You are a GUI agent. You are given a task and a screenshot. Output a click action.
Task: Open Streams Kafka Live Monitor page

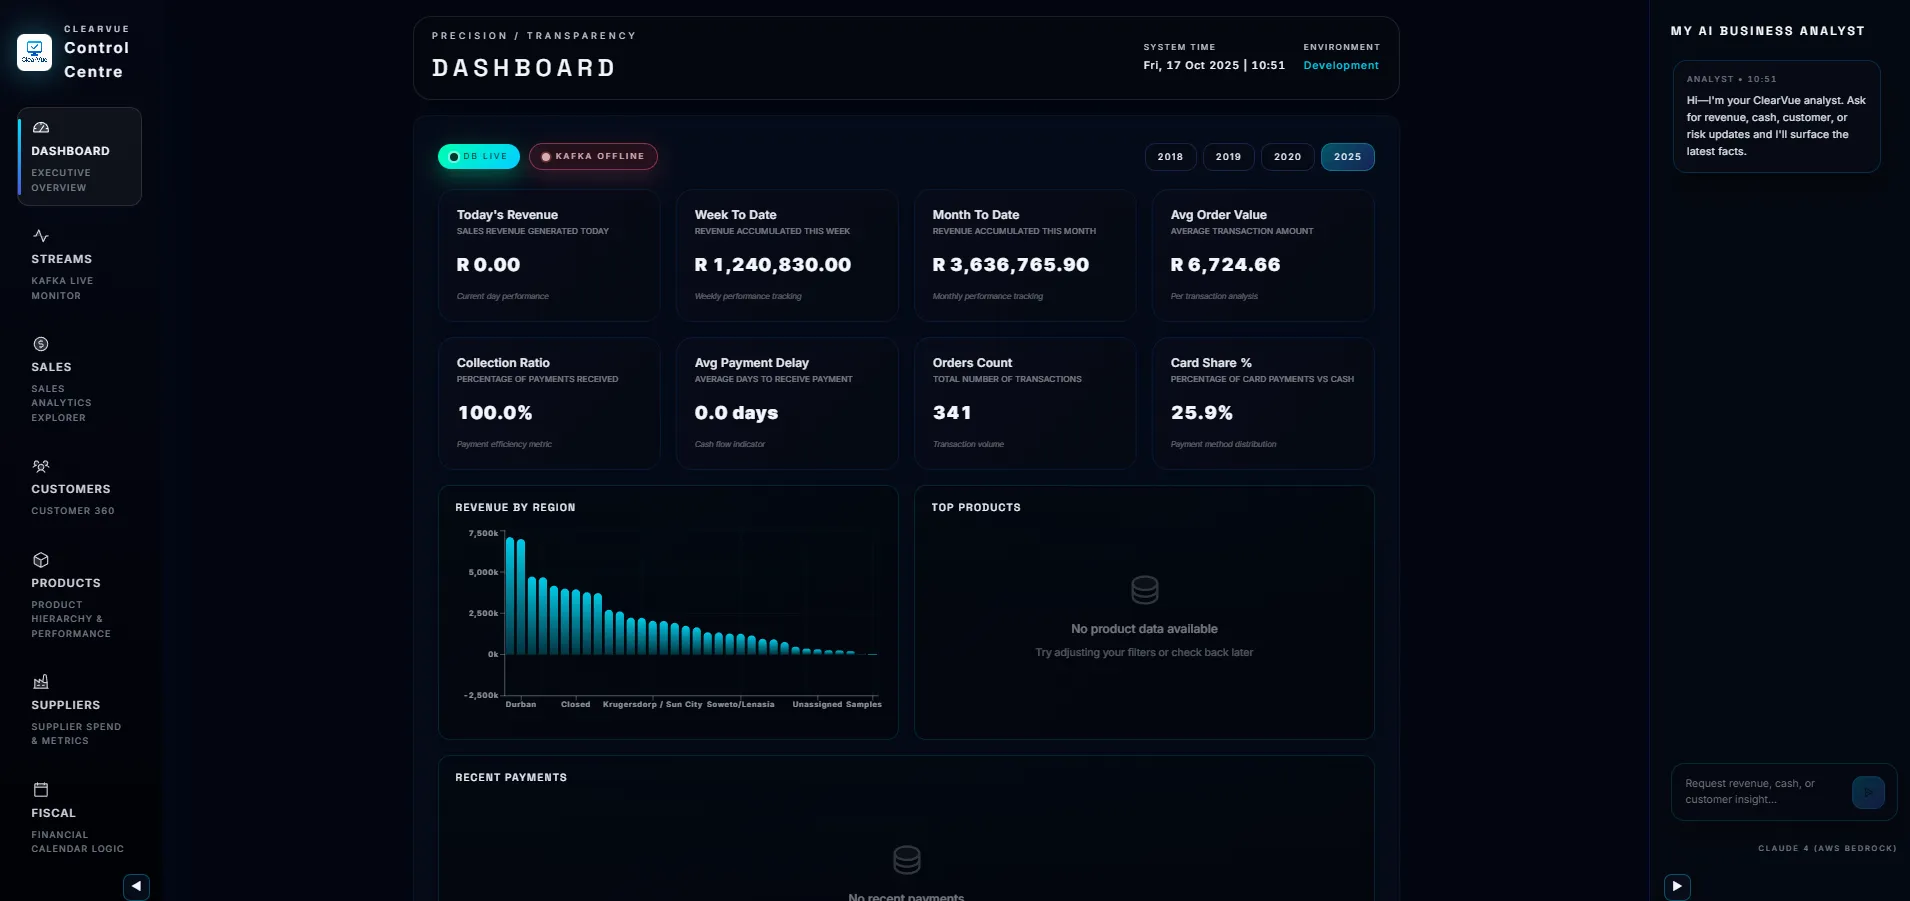tap(79, 265)
